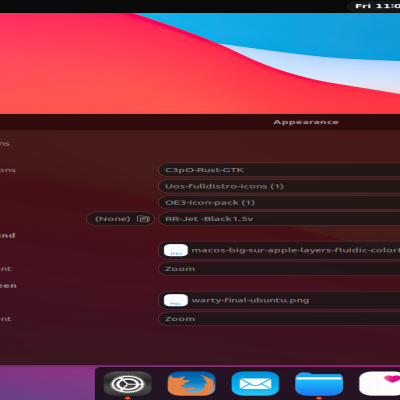Click the JPEG file icon for background image
The height and width of the screenshot is (400, 400).
tap(176, 250)
